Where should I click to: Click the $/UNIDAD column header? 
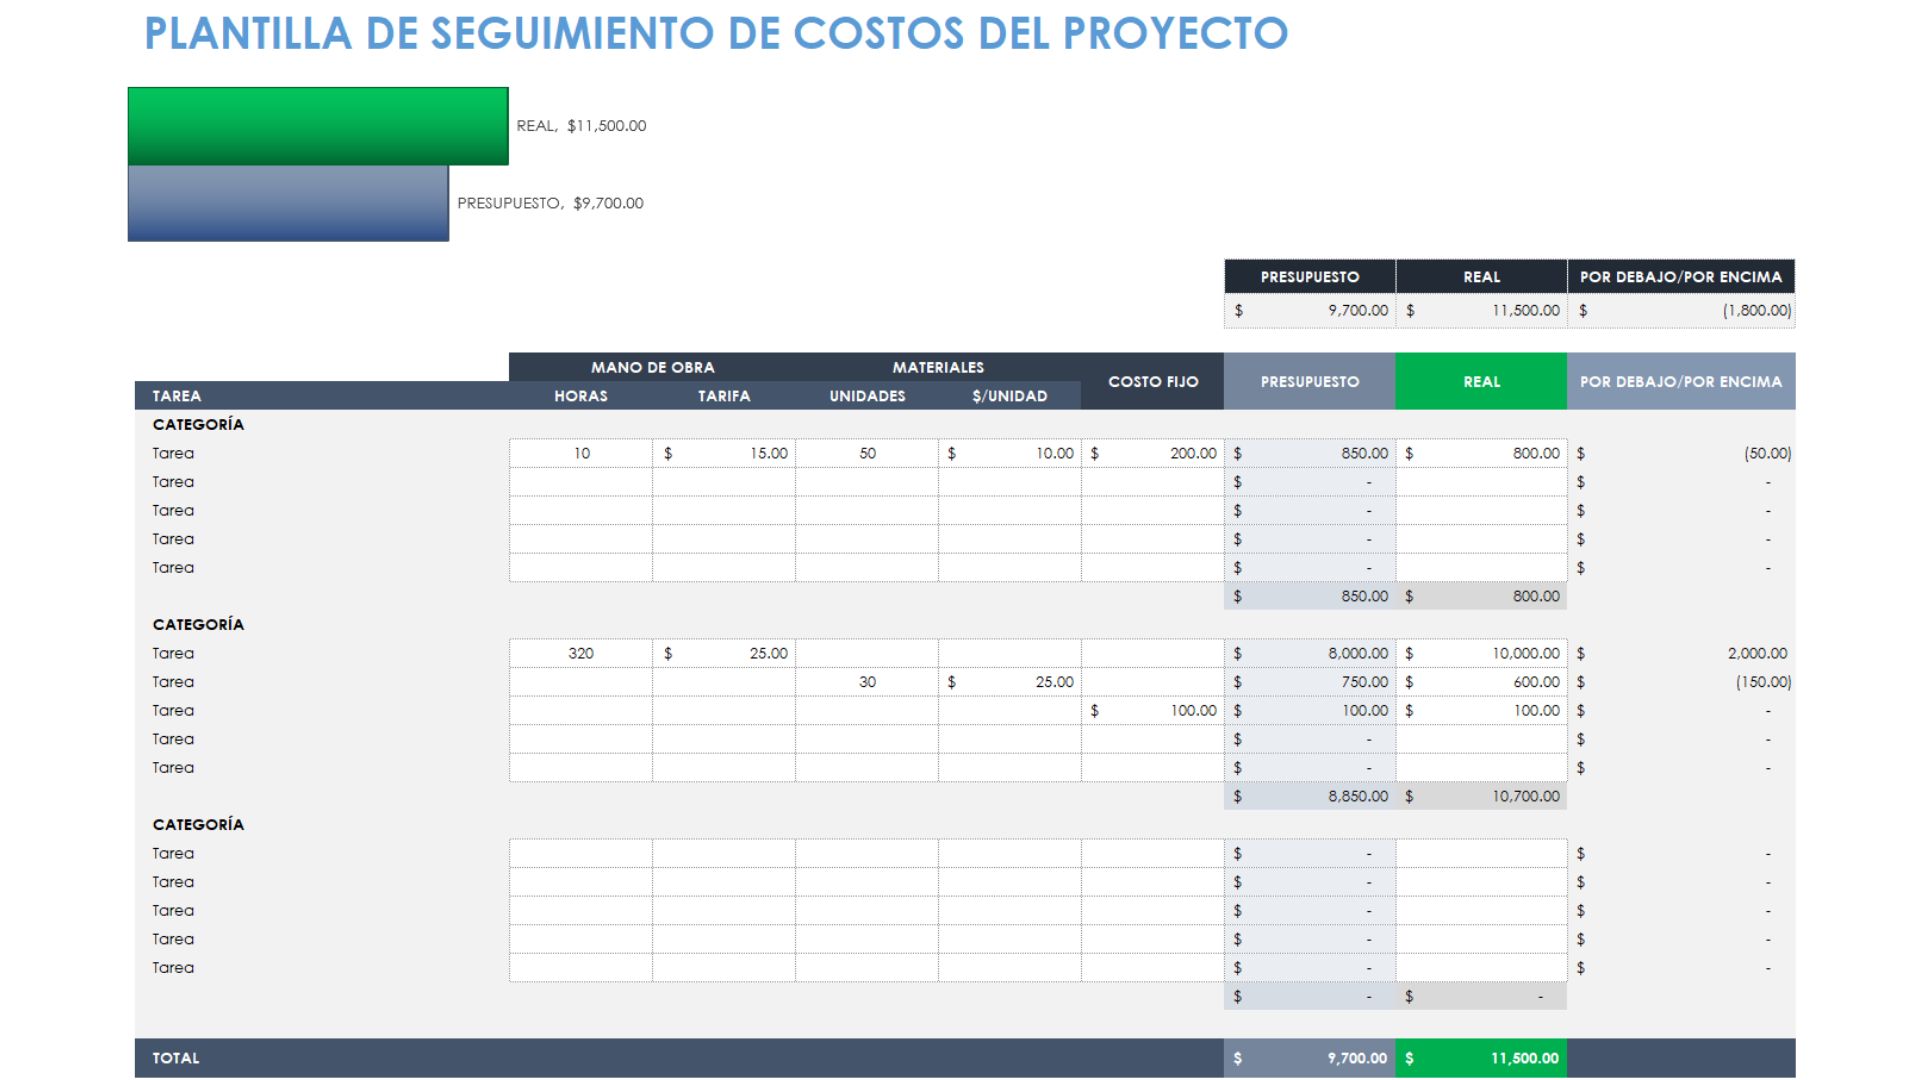[1010, 396]
